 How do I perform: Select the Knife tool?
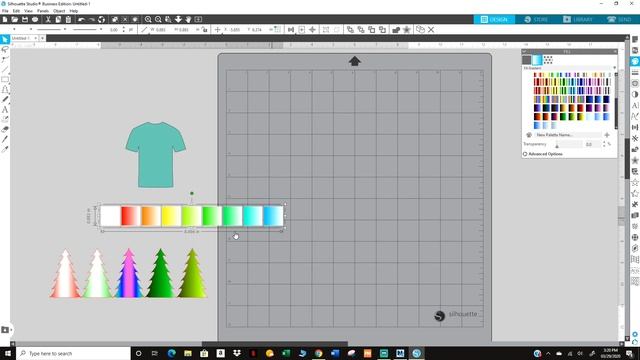click(5, 140)
